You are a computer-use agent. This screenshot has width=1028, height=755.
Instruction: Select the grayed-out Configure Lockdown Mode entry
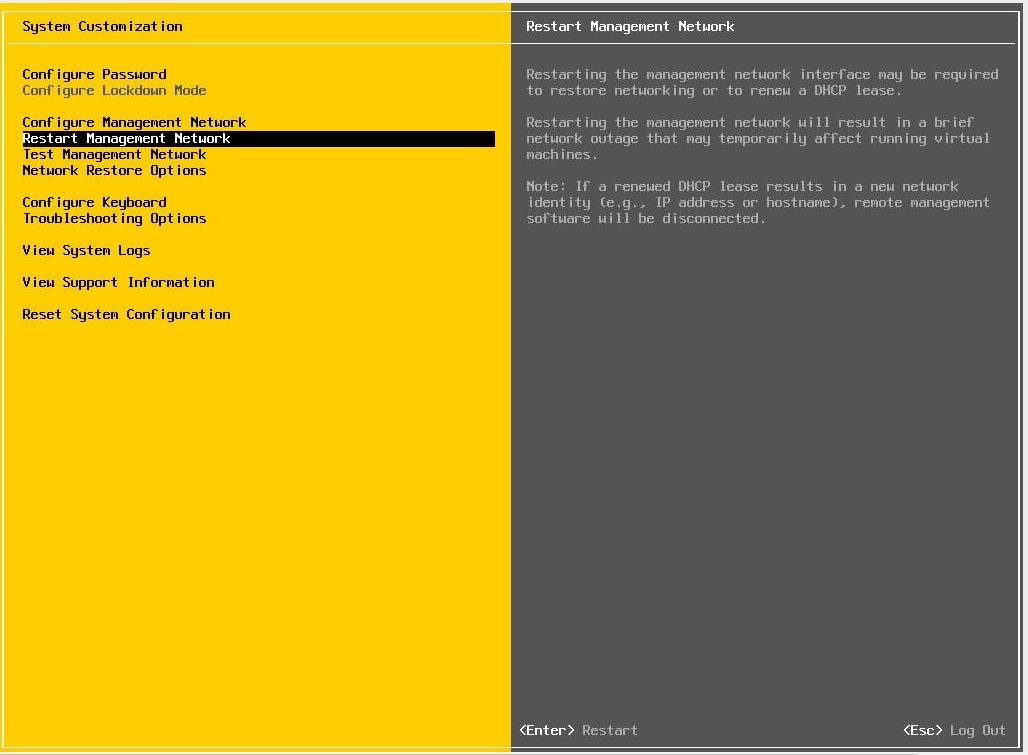[114, 90]
